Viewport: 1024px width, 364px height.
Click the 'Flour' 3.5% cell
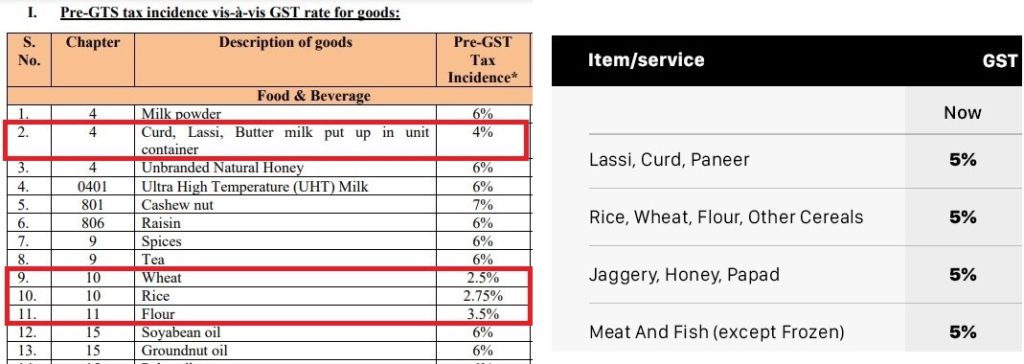(x=483, y=314)
